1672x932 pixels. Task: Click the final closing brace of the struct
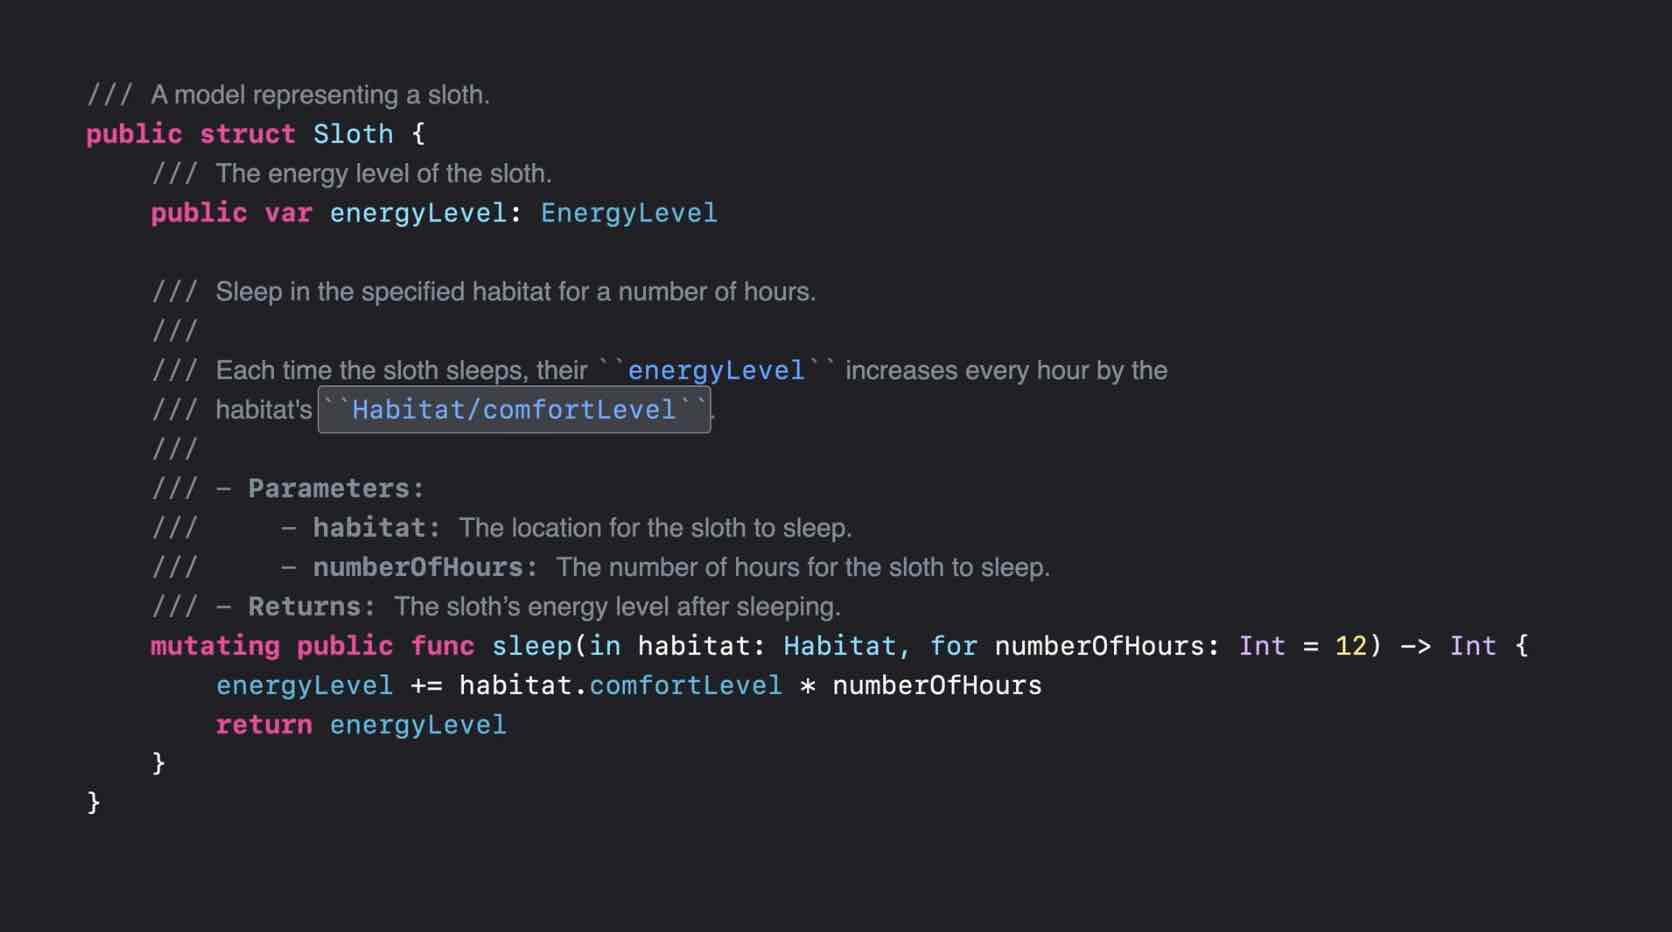coord(93,803)
